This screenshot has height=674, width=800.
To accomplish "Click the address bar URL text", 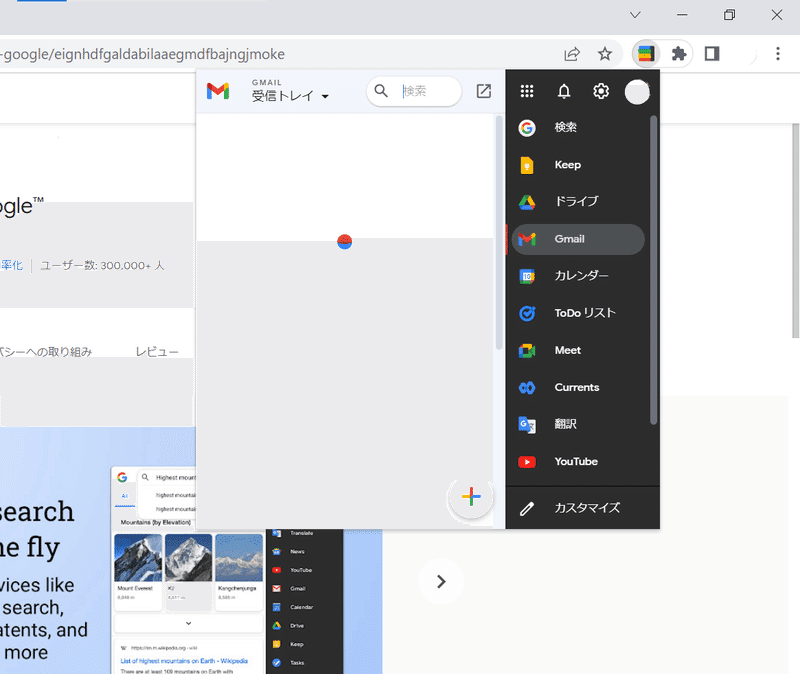I will (142, 54).
